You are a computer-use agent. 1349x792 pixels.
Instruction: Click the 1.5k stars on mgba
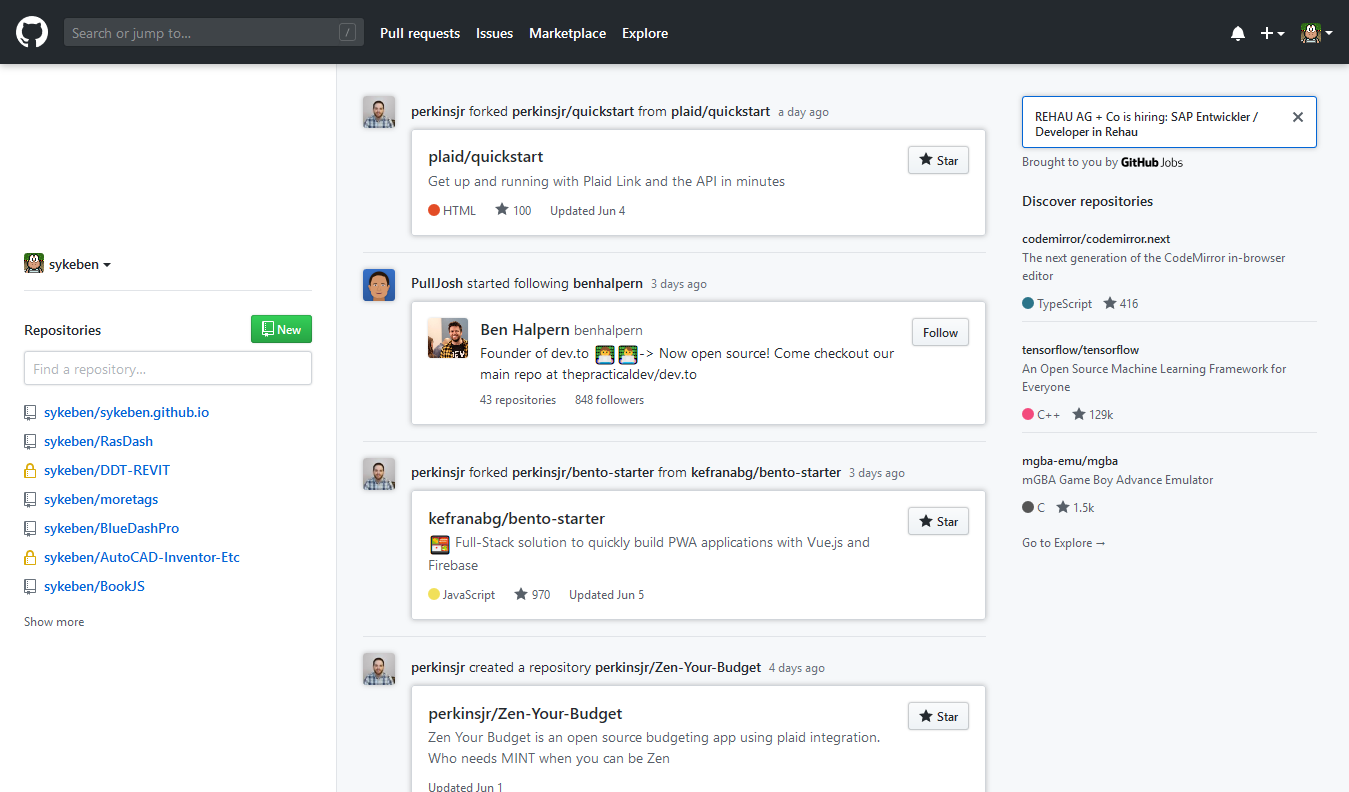(1075, 508)
